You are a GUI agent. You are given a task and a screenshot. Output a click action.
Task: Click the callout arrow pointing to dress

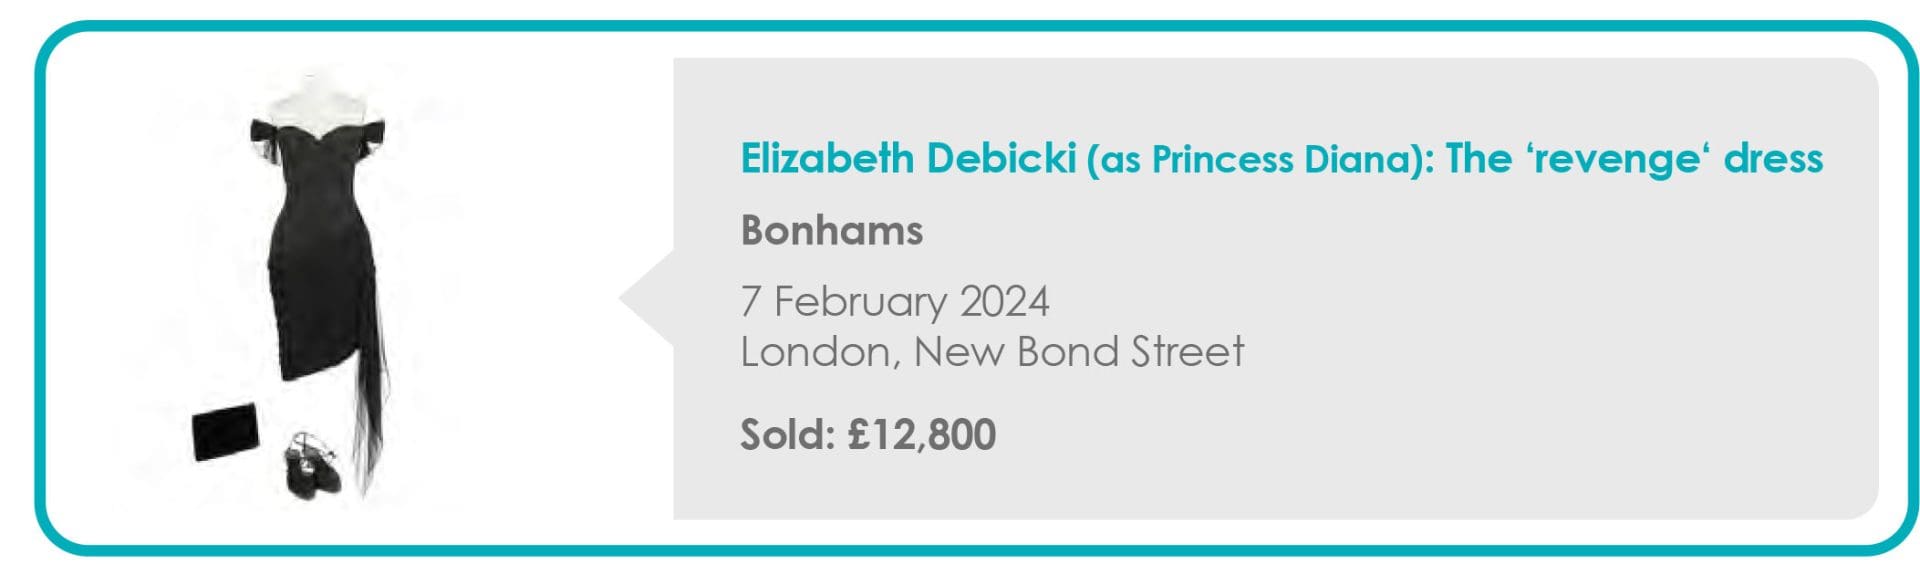click(645, 298)
